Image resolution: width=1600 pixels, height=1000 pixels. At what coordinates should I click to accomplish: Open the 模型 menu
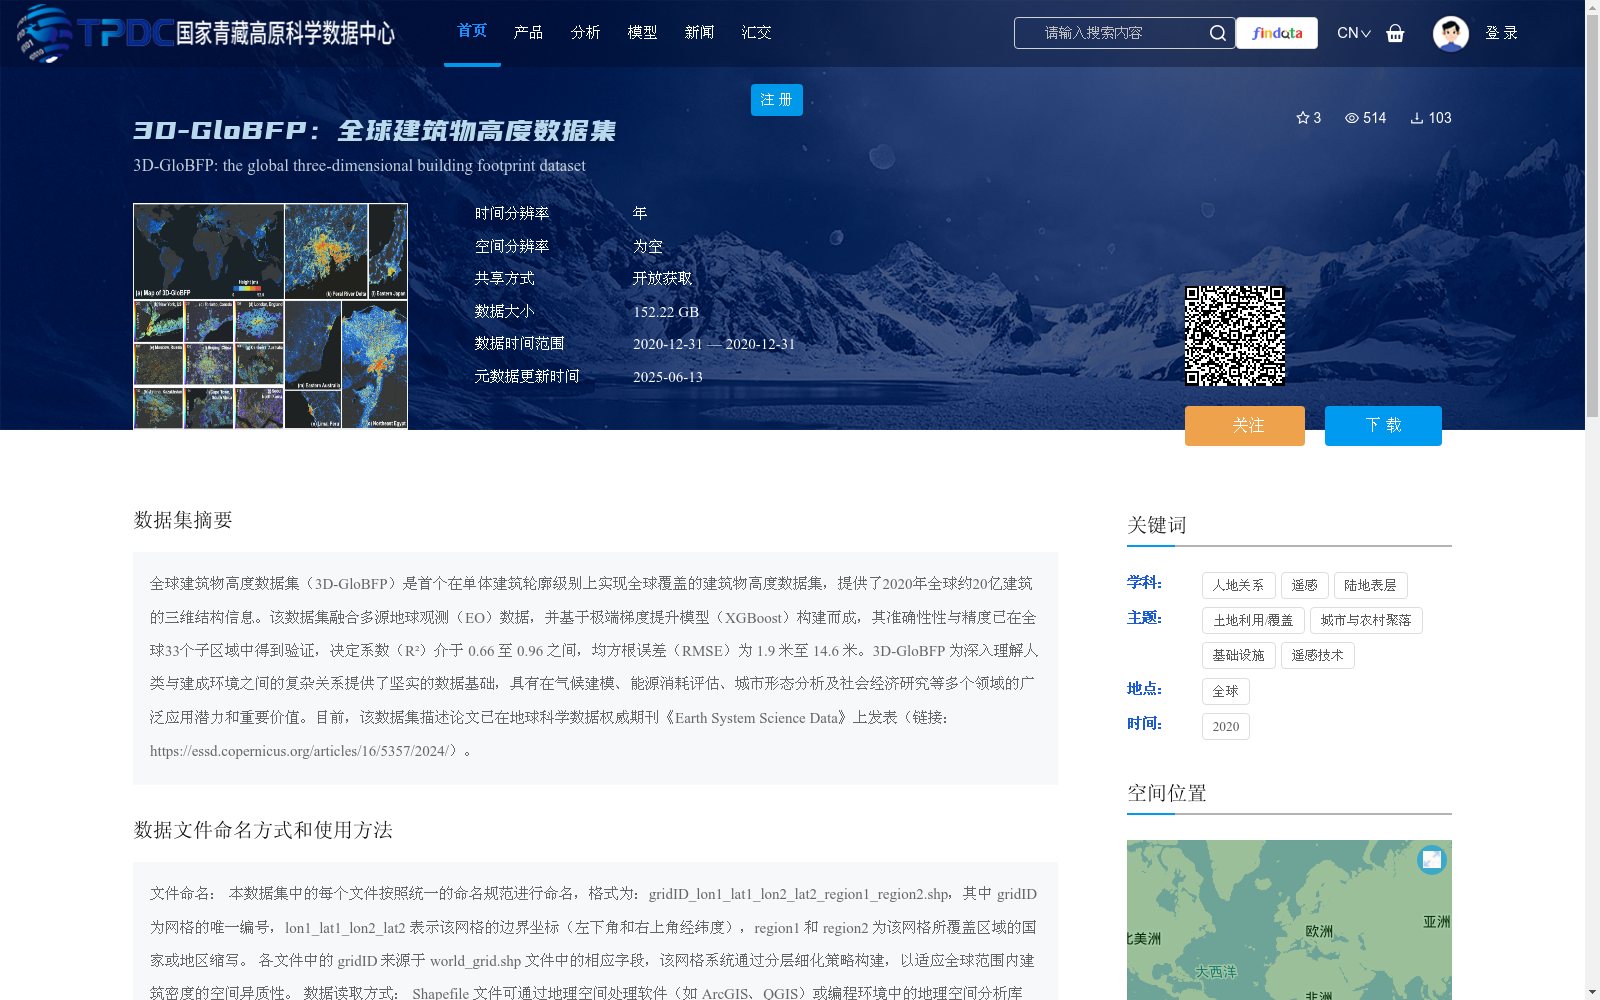pos(642,31)
